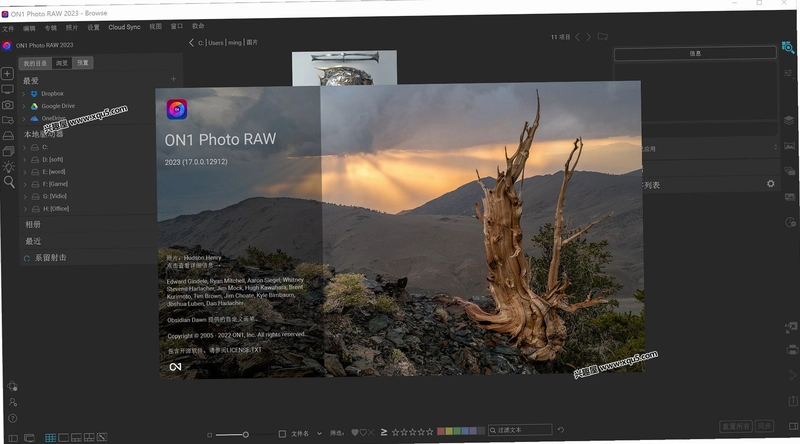Open the 编辑 menu

point(29,28)
